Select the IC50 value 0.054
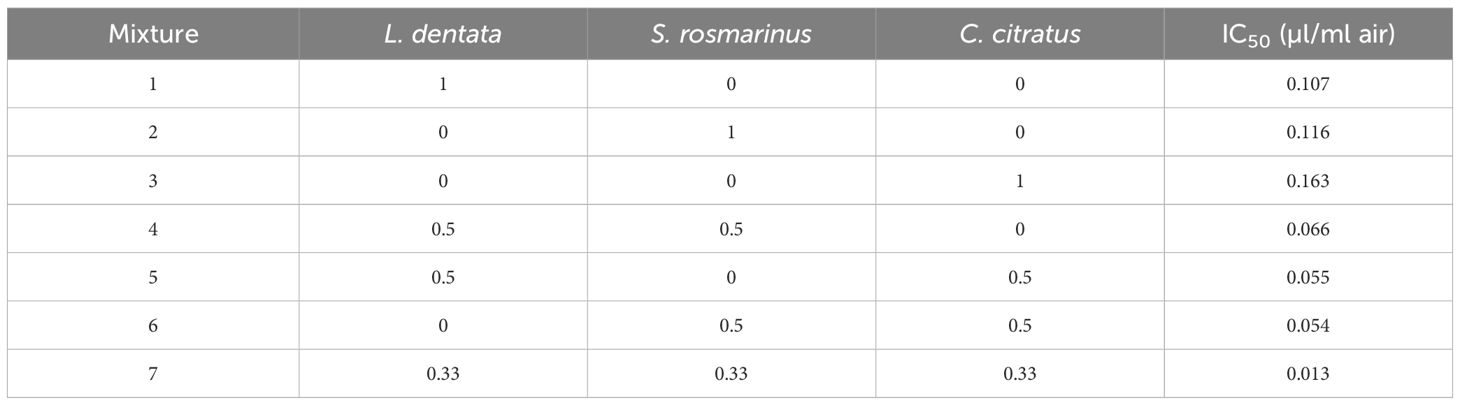 tap(1309, 325)
